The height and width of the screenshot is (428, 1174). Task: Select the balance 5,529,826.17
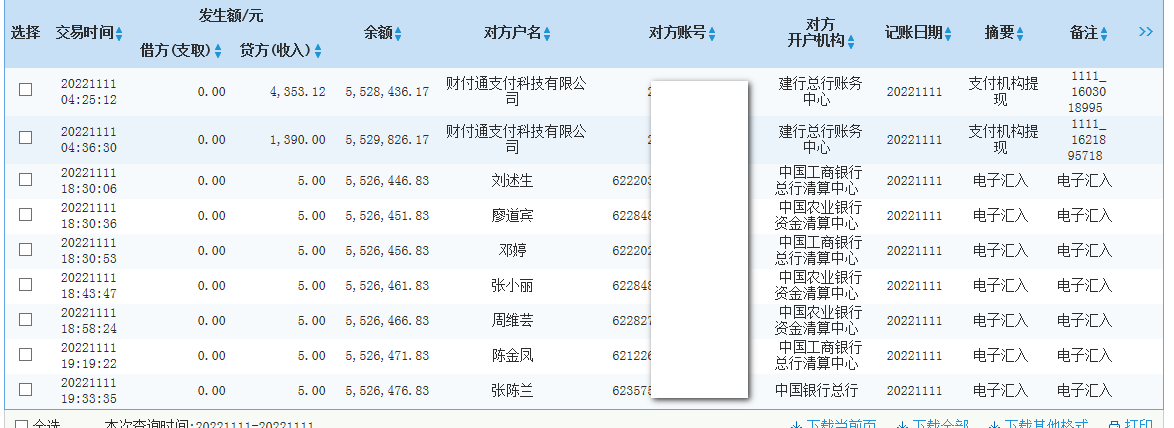click(387, 140)
